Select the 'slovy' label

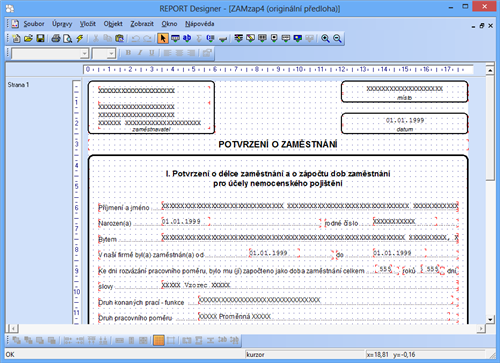(106, 287)
